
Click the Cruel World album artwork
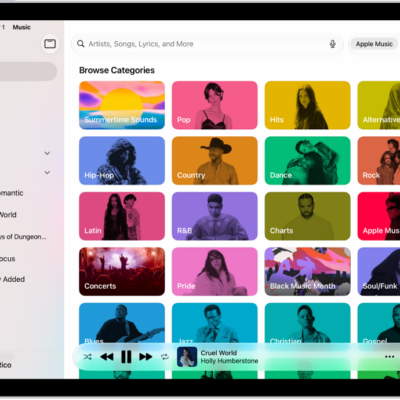click(x=187, y=357)
